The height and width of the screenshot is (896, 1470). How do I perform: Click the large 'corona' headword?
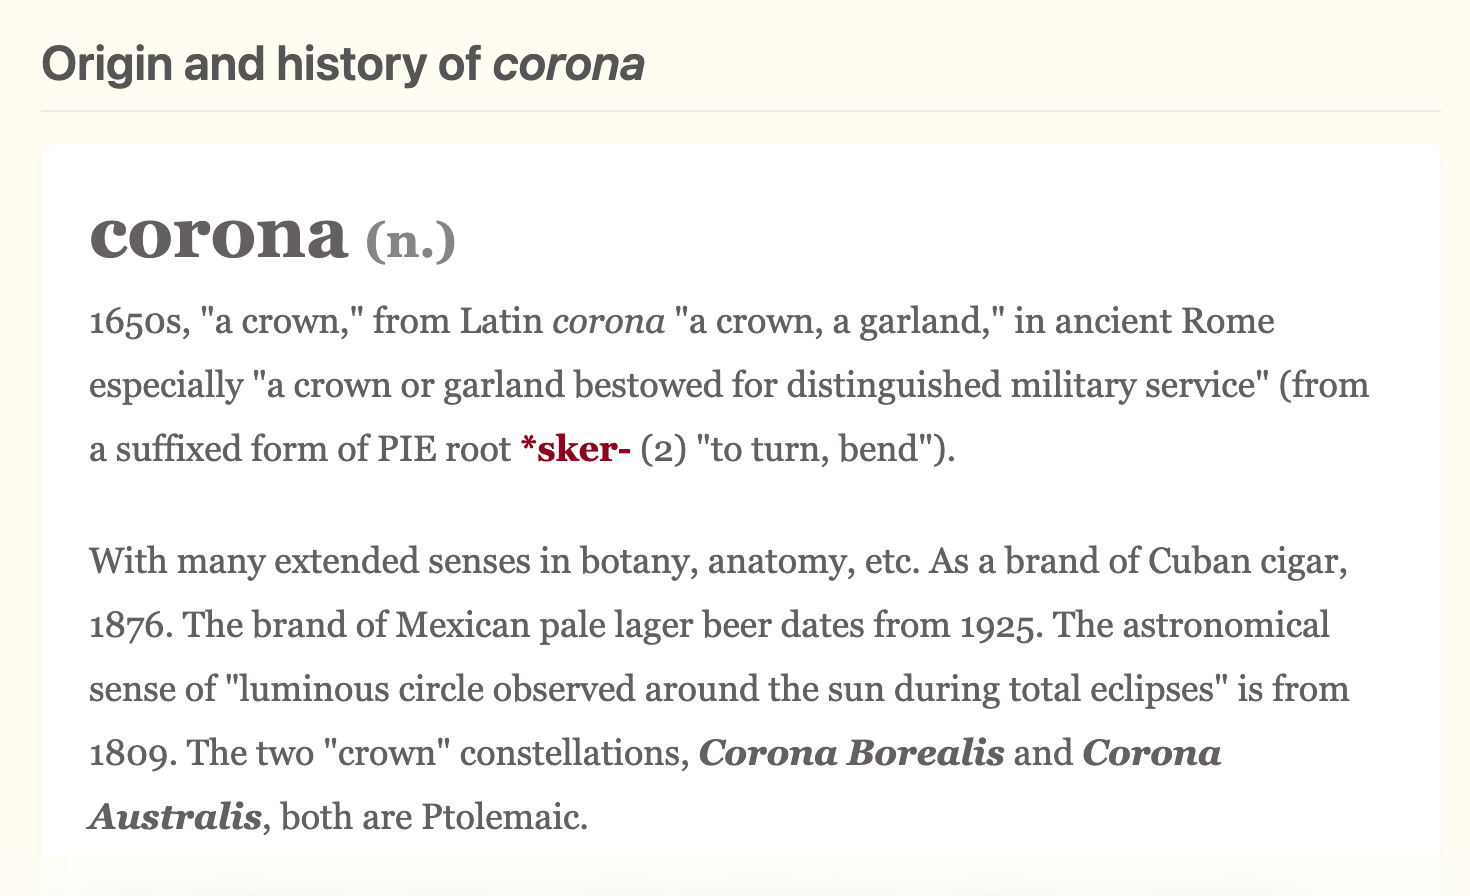tap(218, 234)
